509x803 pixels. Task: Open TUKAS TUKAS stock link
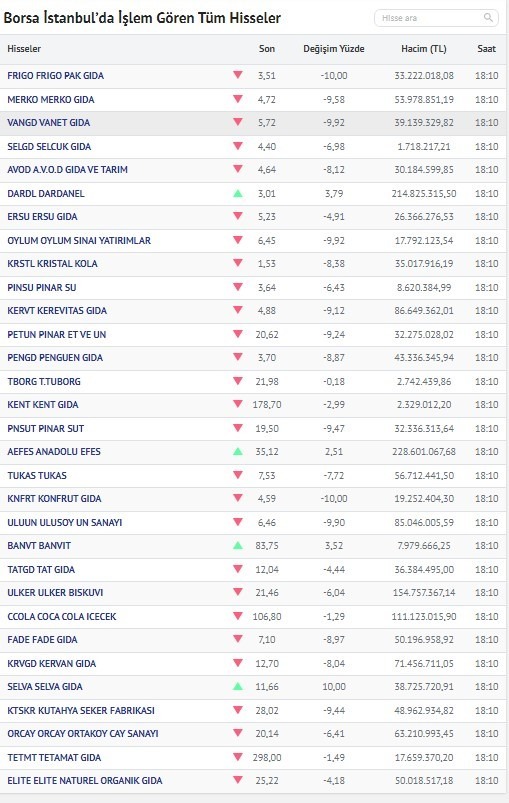point(37,476)
